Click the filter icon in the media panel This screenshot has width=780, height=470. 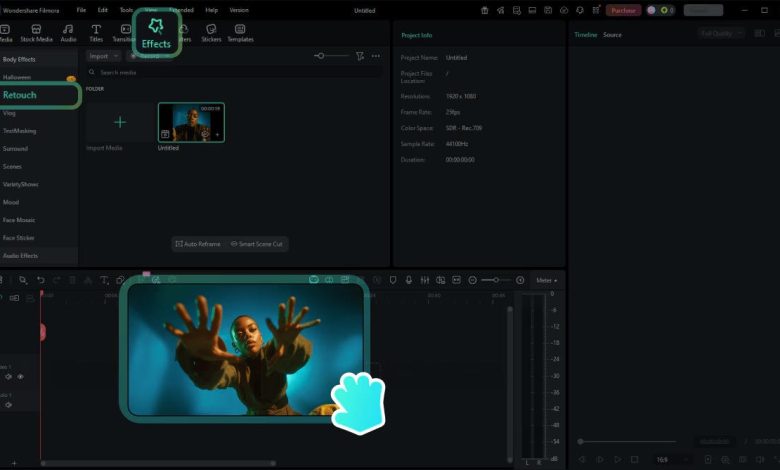click(x=360, y=56)
